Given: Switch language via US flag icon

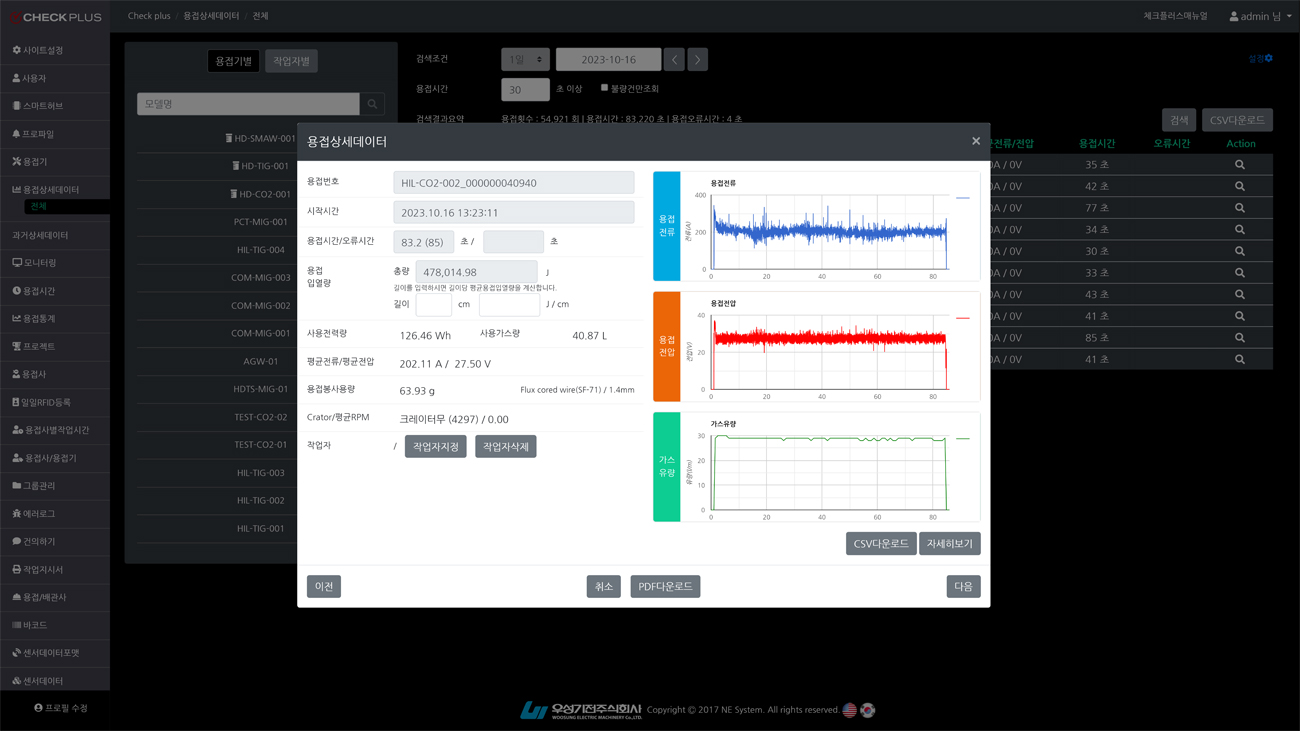Looking at the screenshot, I should tap(849, 710).
